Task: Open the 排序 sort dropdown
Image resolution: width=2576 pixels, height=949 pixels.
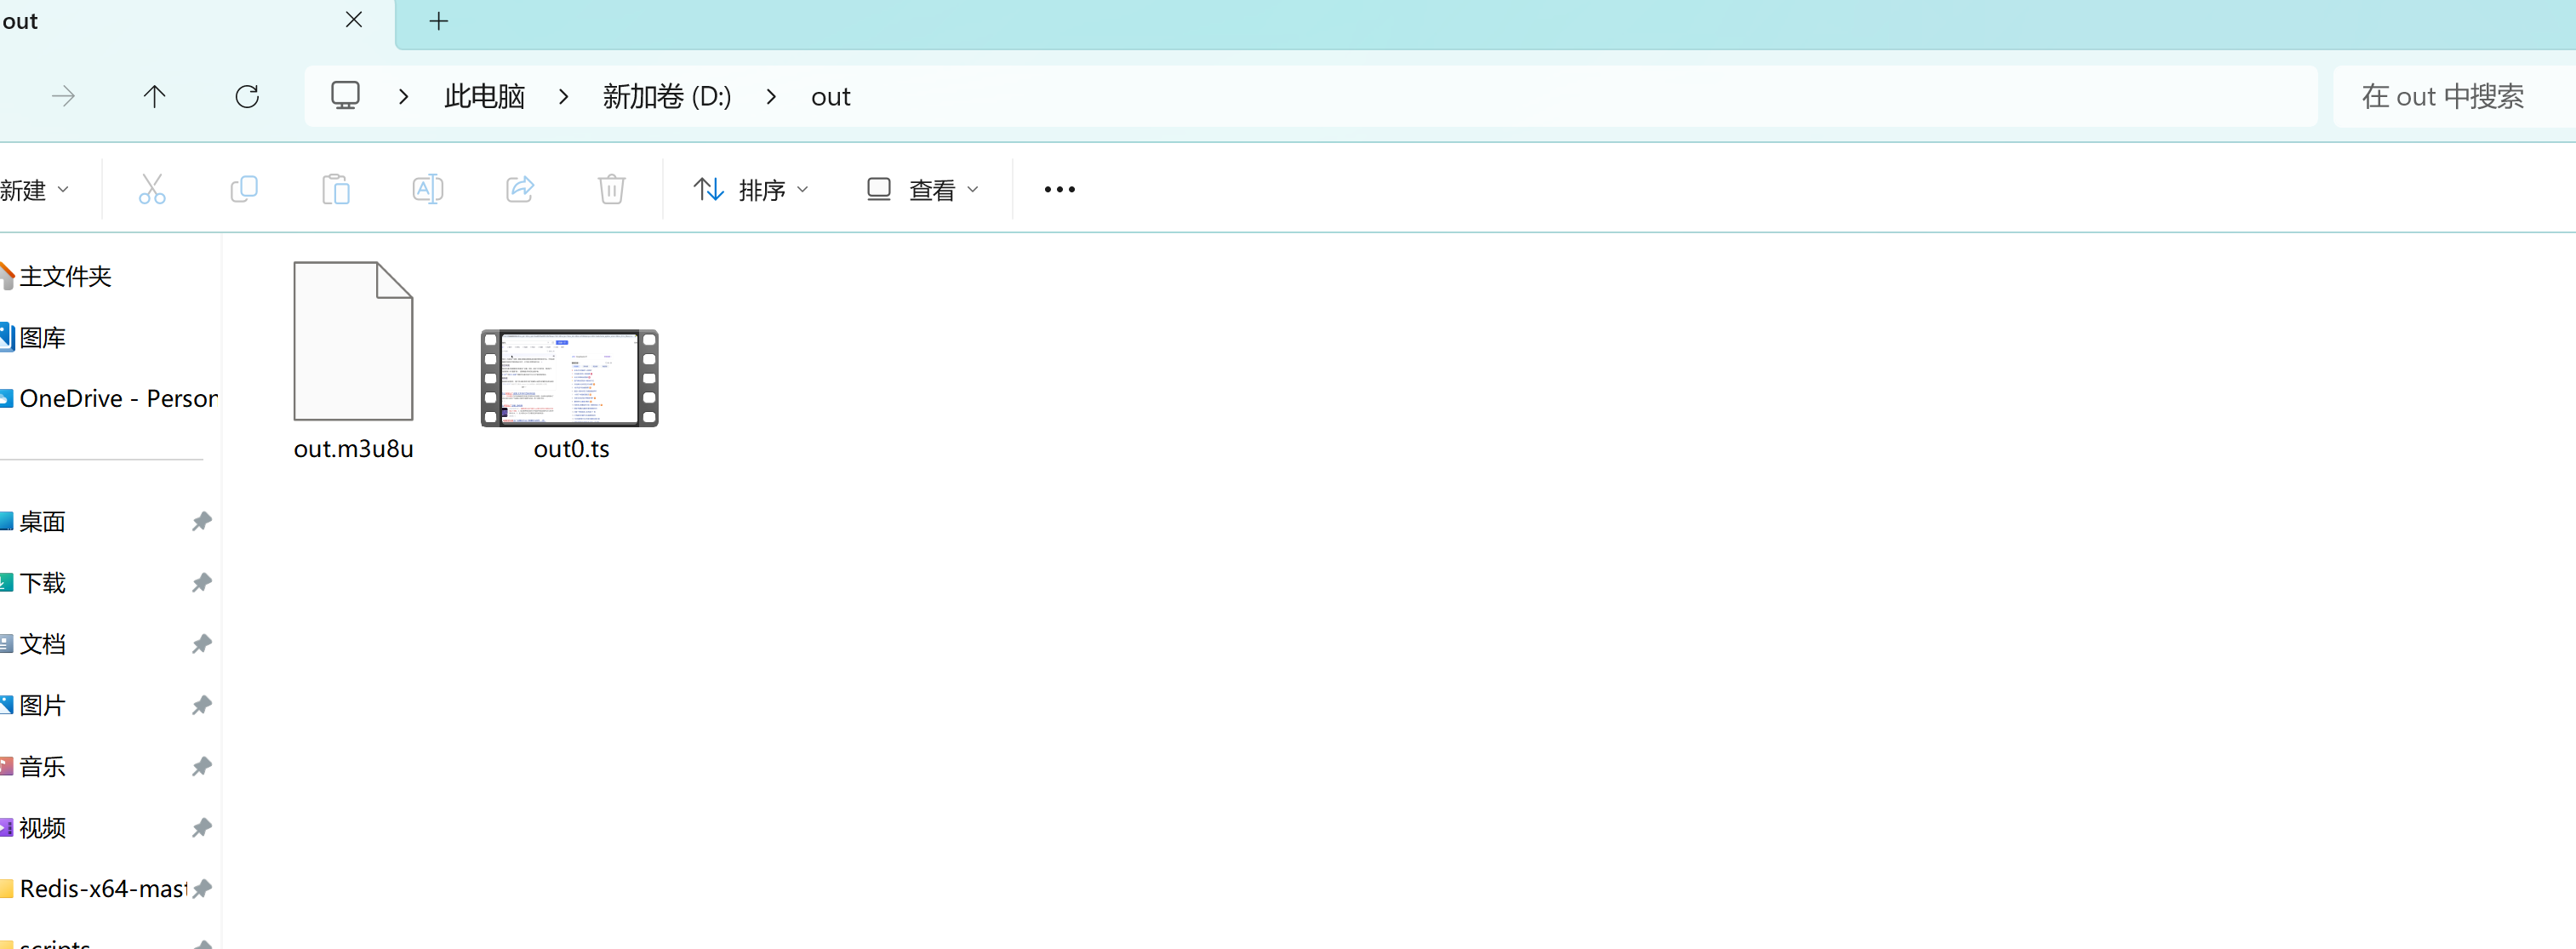Action: 751,189
